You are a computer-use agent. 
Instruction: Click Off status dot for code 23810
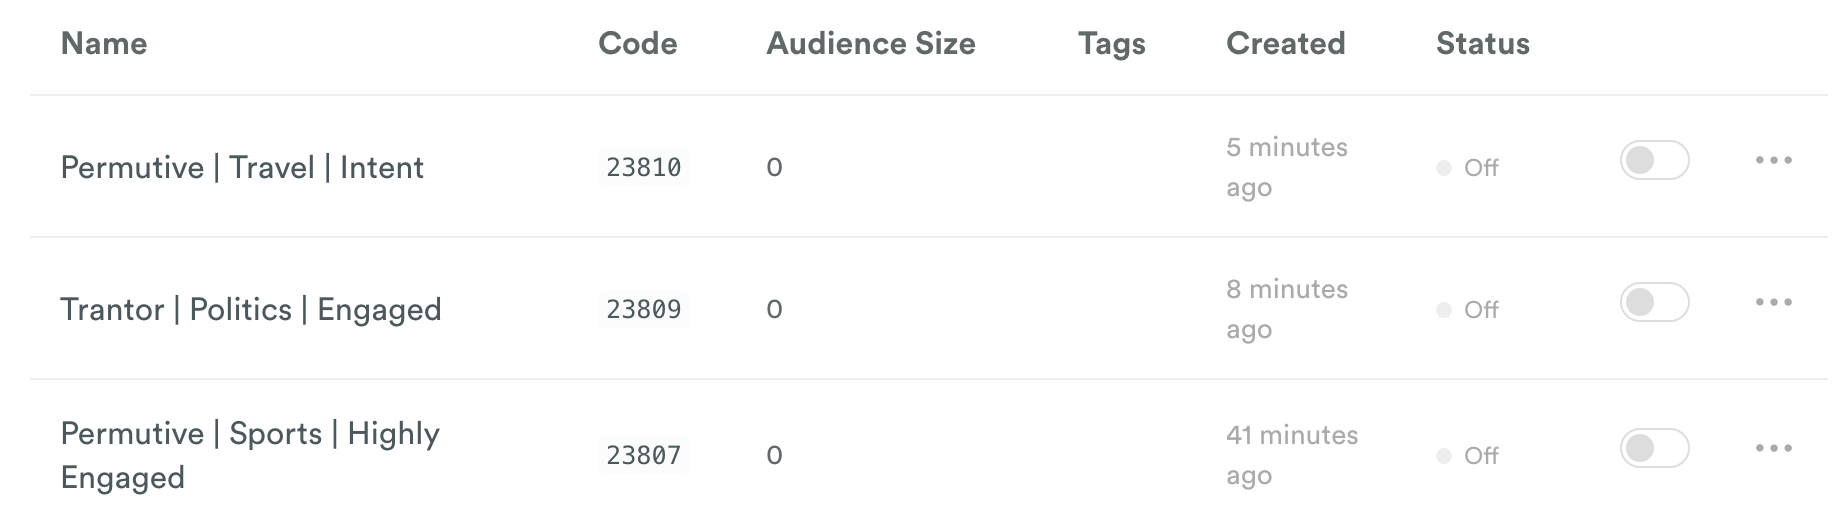coord(1443,168)
